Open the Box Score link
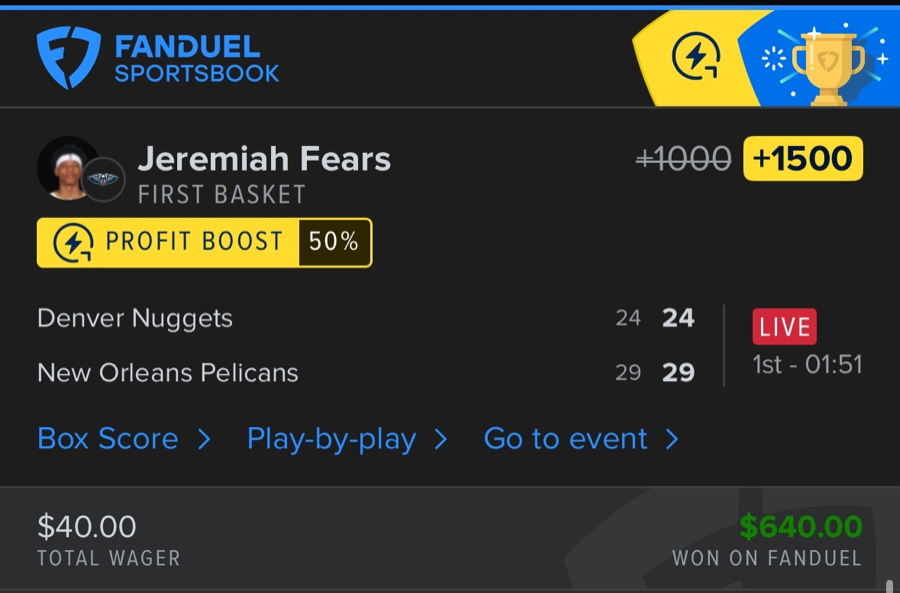The width and height of the screenshot is (900, 593). pyautogui.click(x=108, y=439)
